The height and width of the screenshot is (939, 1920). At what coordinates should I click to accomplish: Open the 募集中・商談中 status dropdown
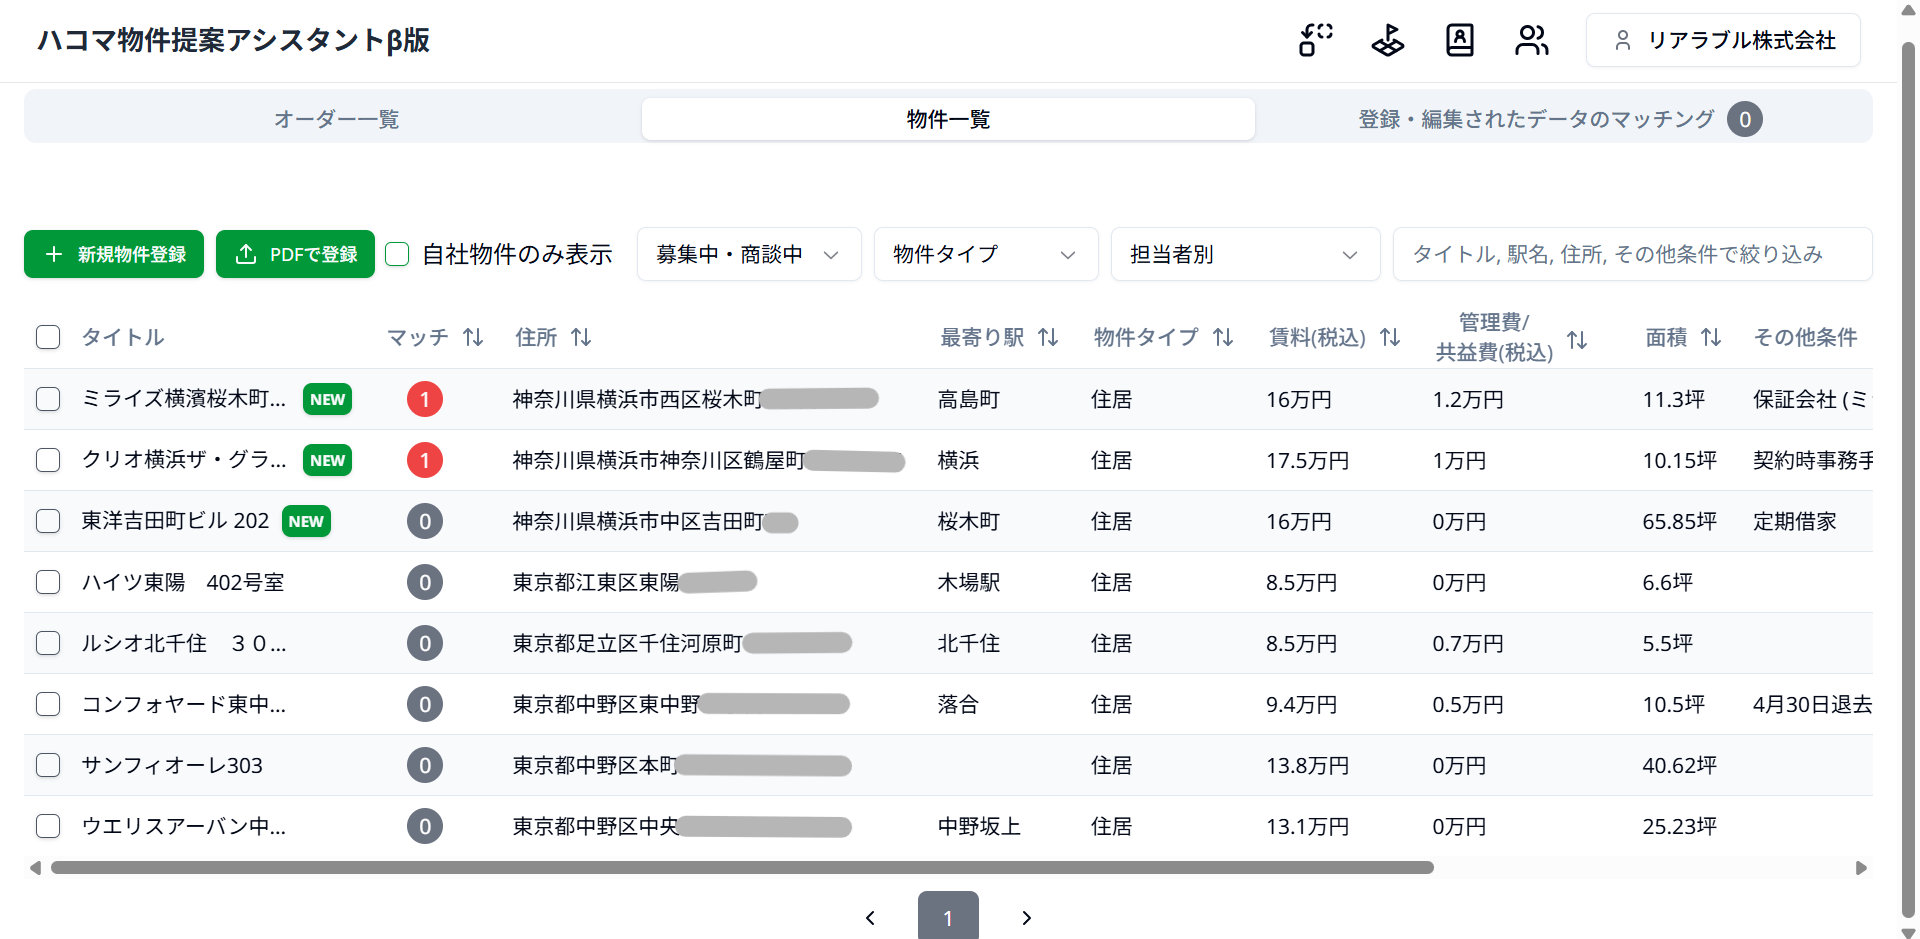tap(748, 254)
